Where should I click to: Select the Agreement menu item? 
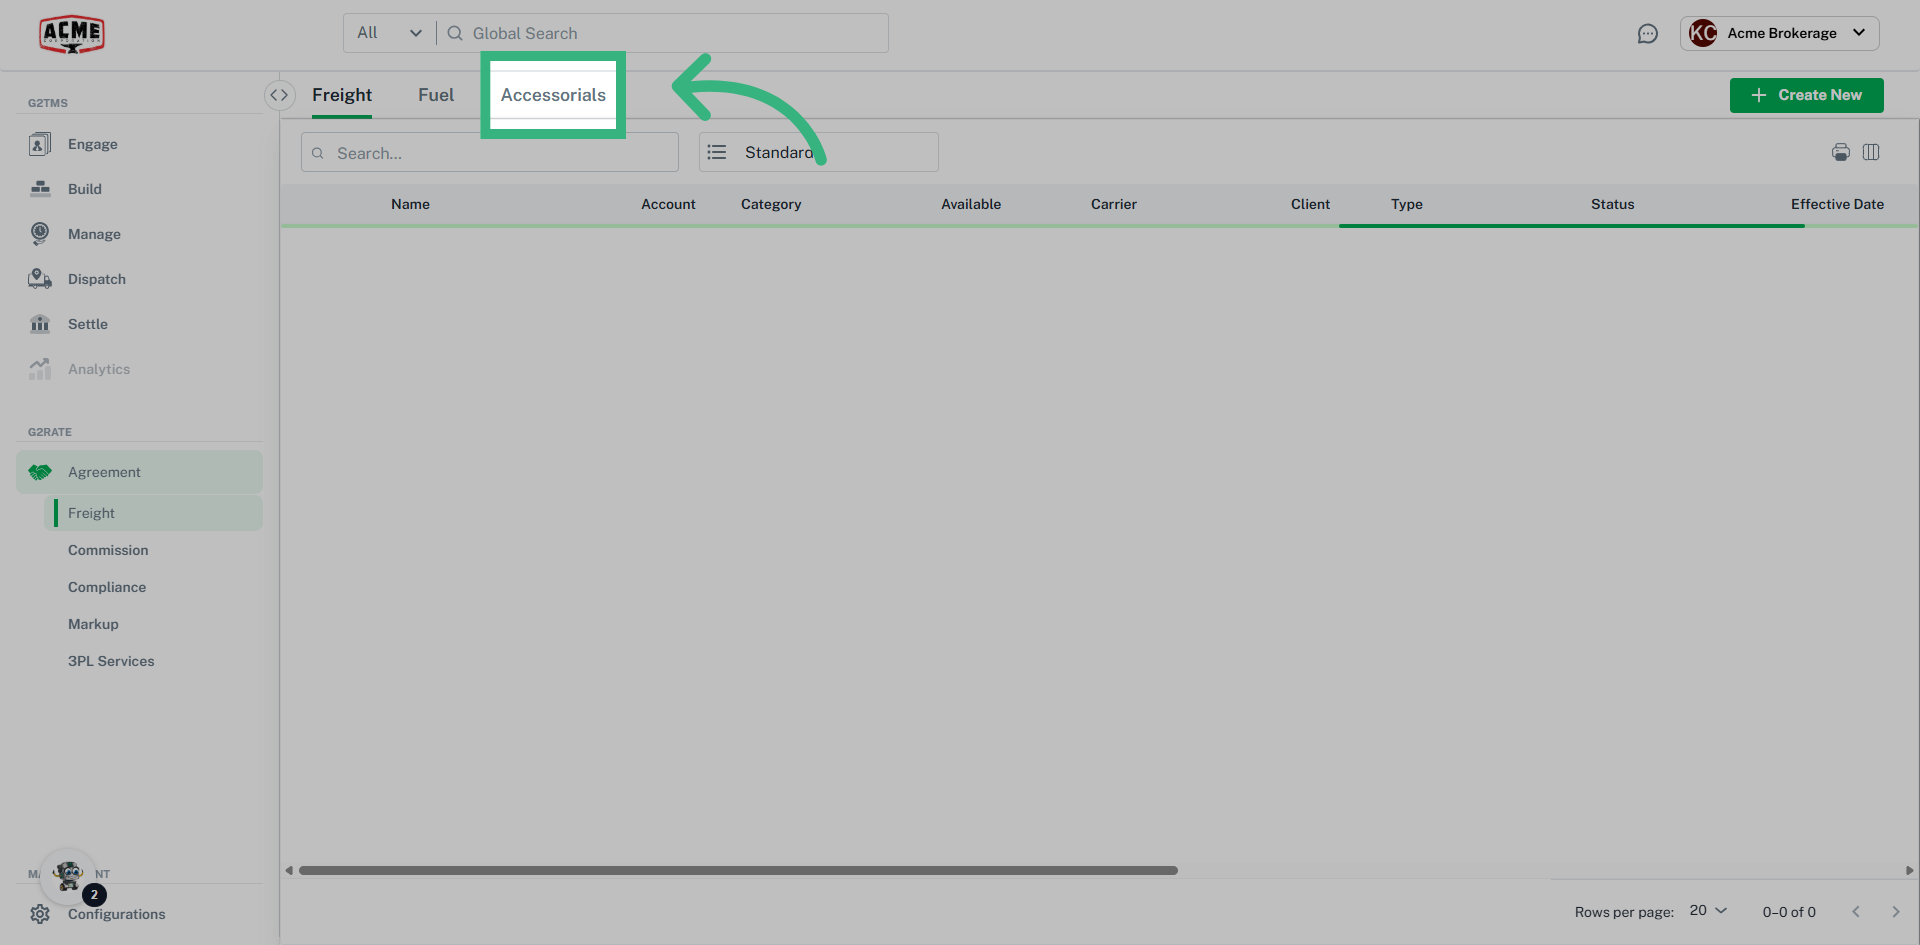click(x=140, y=472)
